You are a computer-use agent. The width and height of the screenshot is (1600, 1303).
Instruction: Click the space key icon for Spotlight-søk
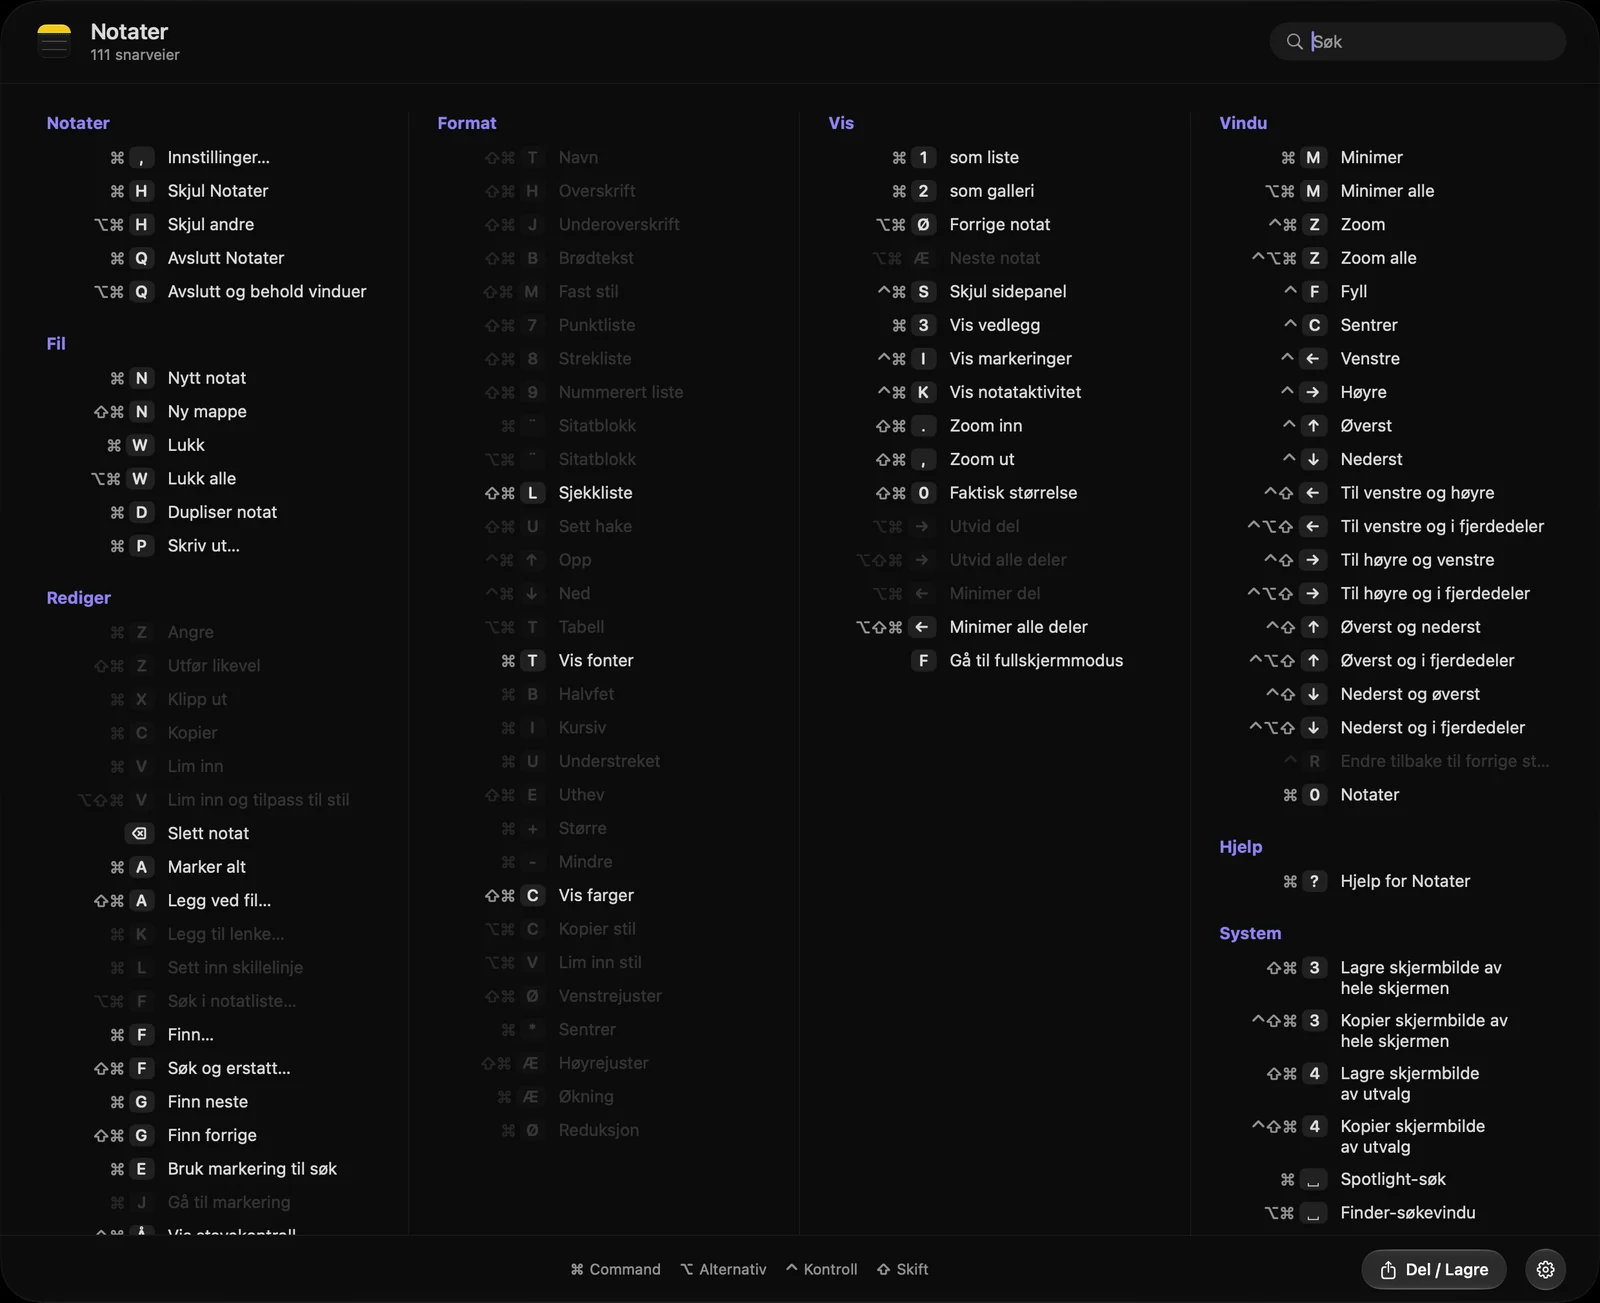tap(1313, 1179)
